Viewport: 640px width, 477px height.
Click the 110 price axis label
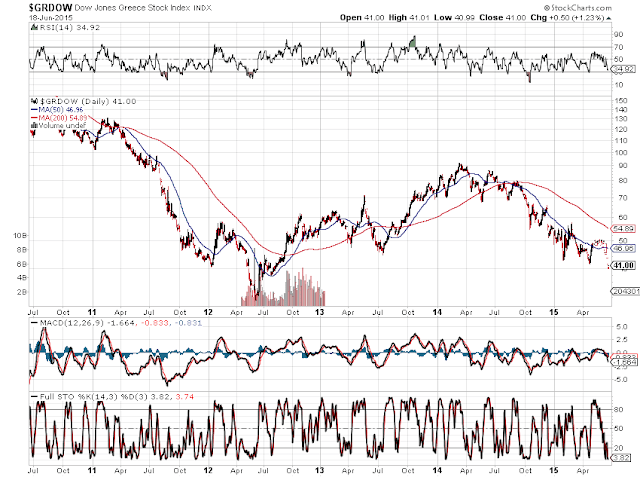[620, 140]
